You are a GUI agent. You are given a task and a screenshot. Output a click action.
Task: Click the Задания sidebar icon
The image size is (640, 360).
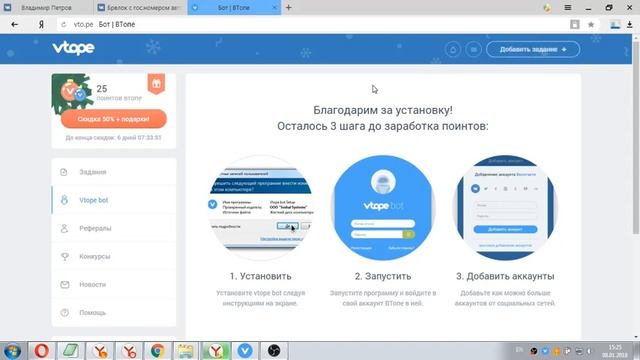tap(64, 172)
